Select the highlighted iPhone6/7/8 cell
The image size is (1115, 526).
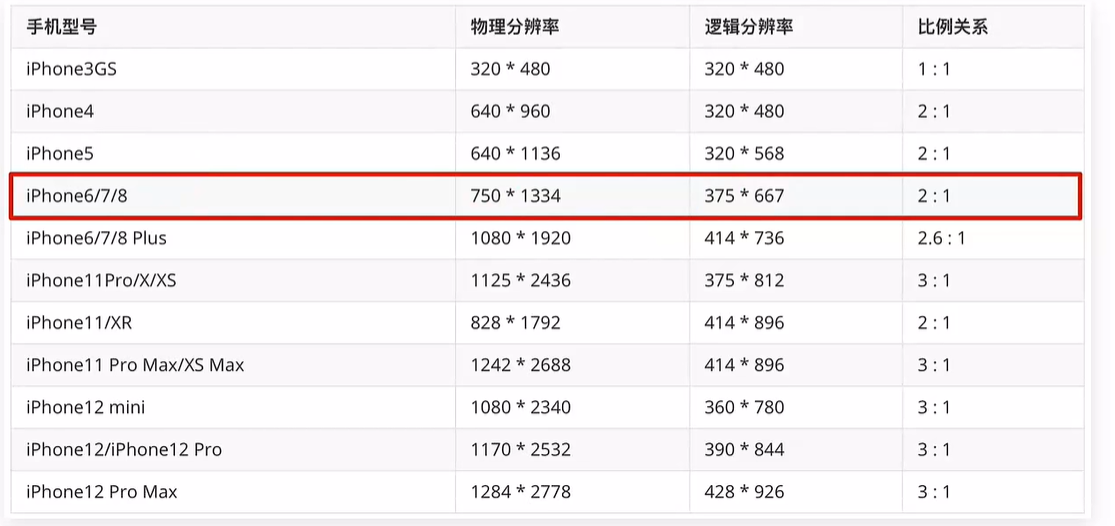coord(77,196)
